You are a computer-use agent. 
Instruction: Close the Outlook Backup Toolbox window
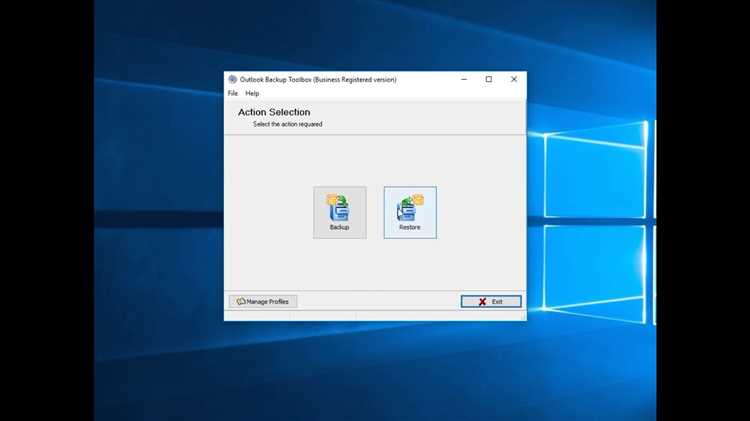click(x=514, y=79)
